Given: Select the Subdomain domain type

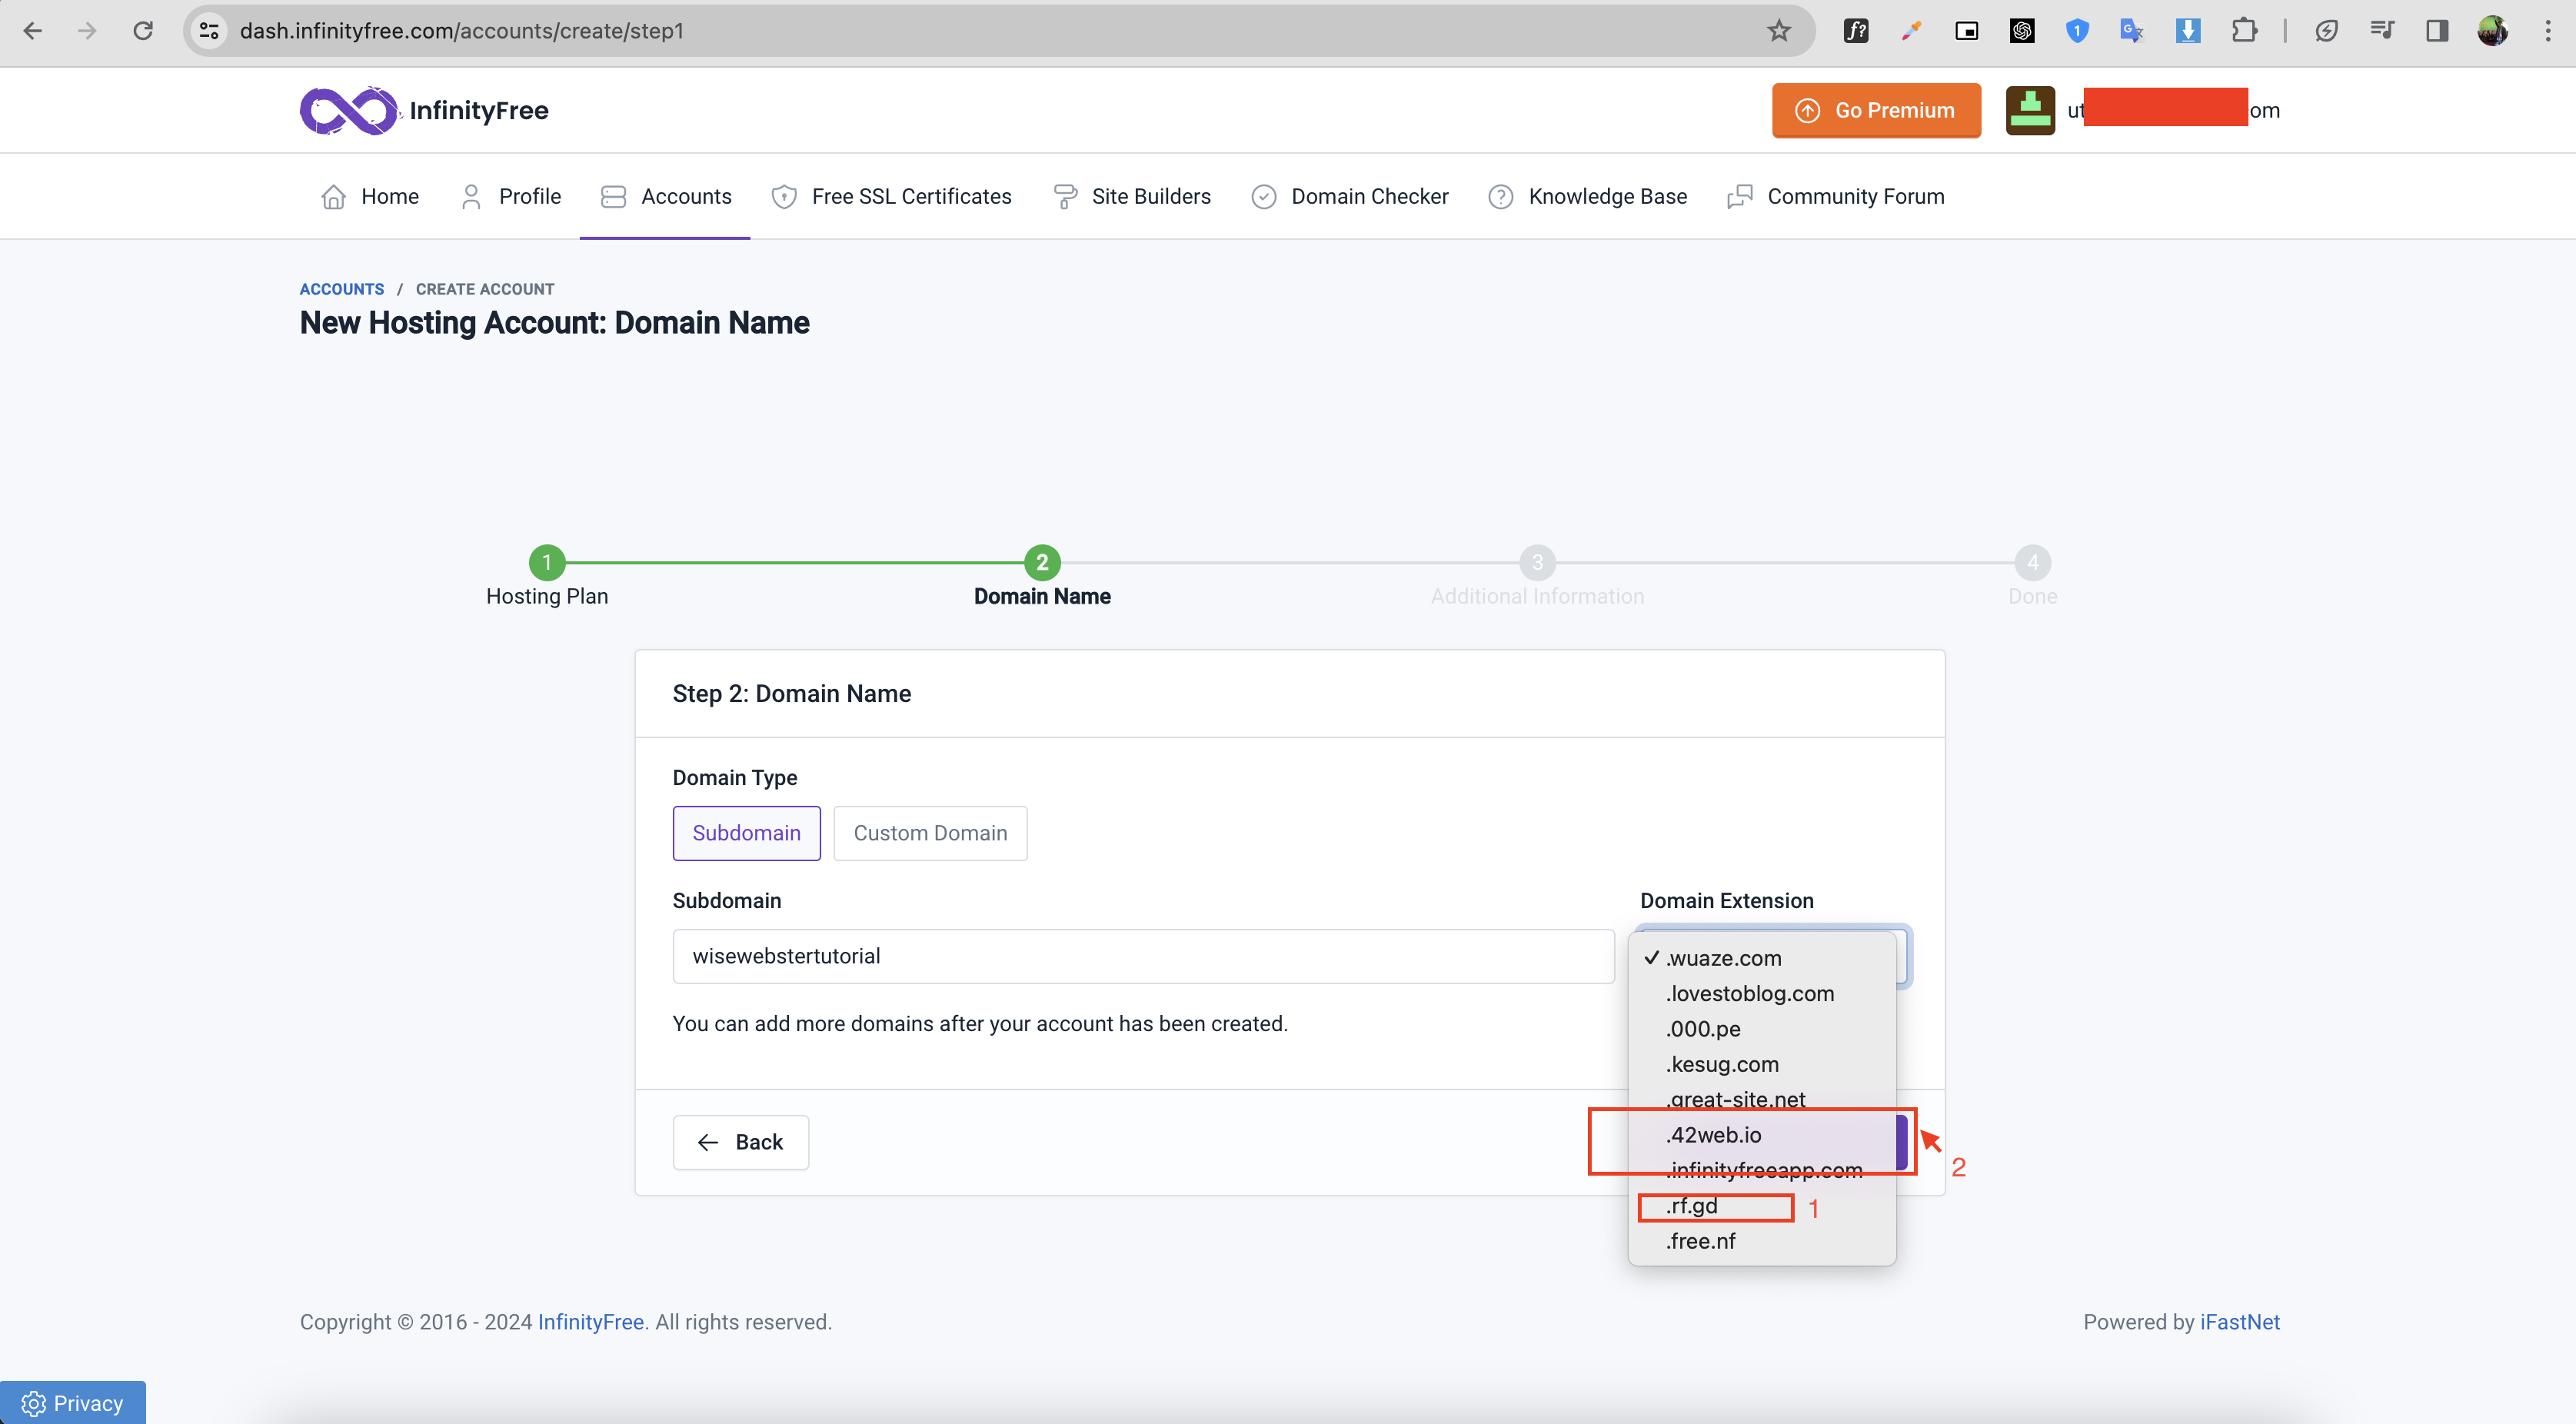Looking at the screenshot, I should [x=746, y=833].
